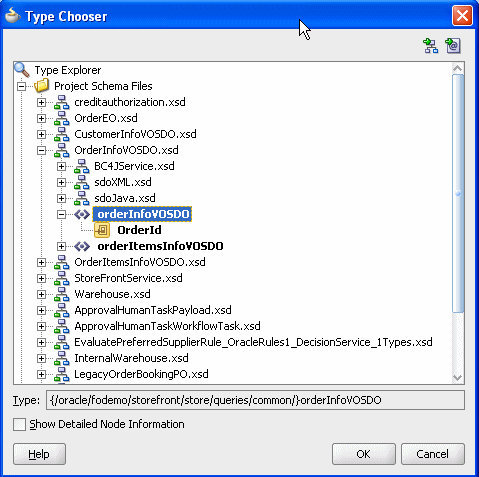Click the BC4JService.xsd schema icon
479x477 pixels.
[82, 166]
